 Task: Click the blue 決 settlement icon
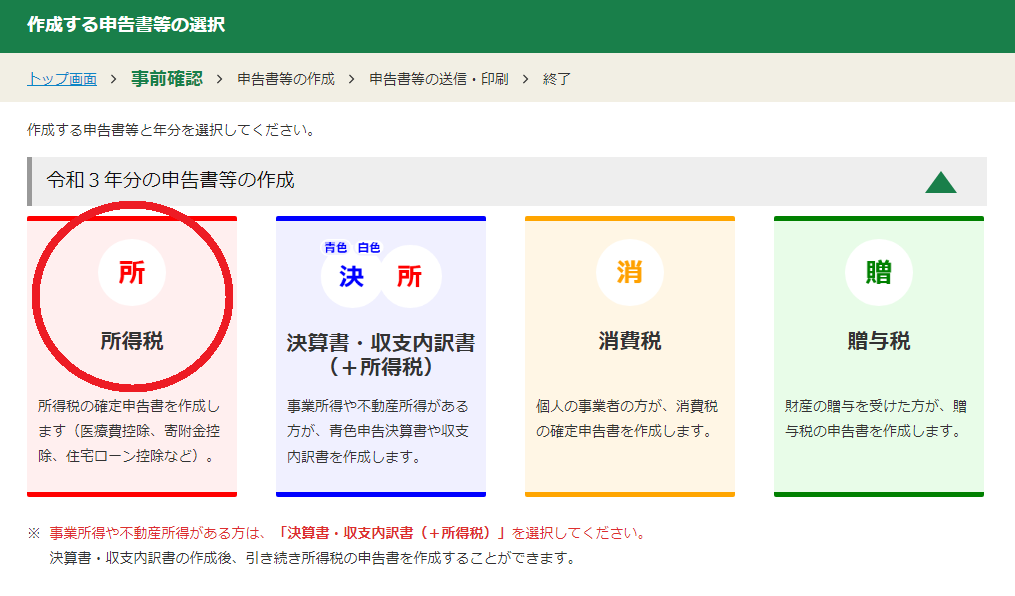pyautogui.click(x=351, y=276)
